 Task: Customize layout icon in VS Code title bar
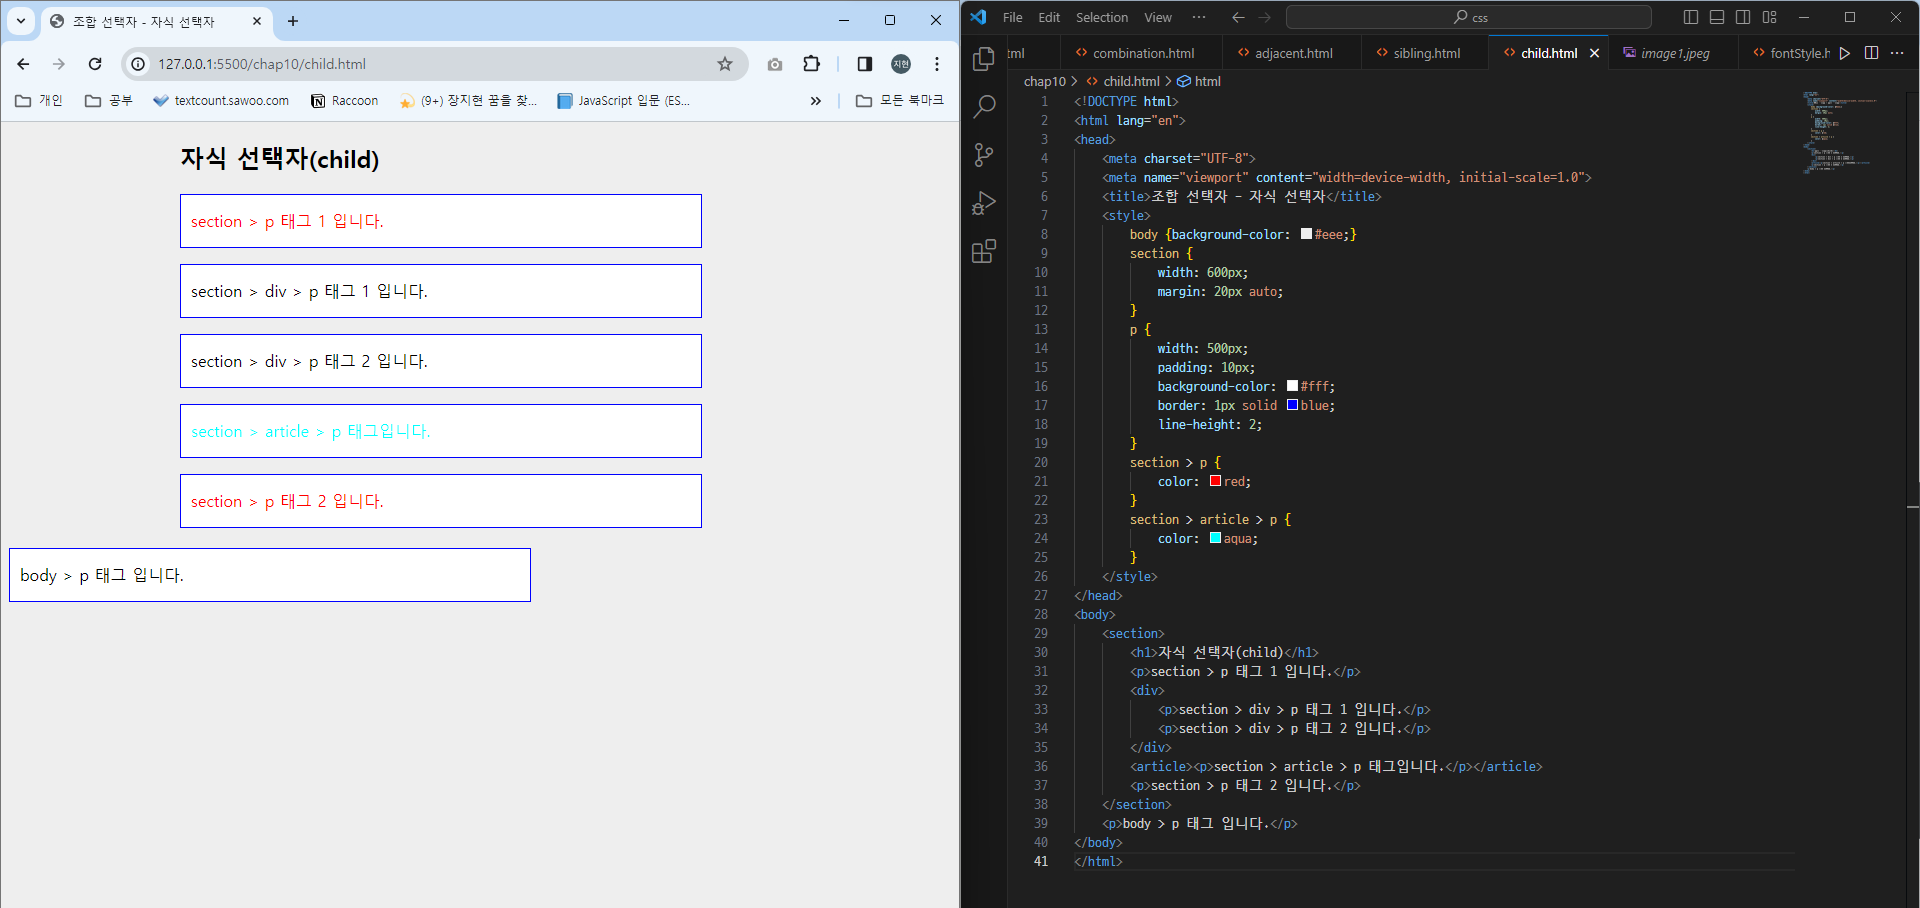point(1769,17)
